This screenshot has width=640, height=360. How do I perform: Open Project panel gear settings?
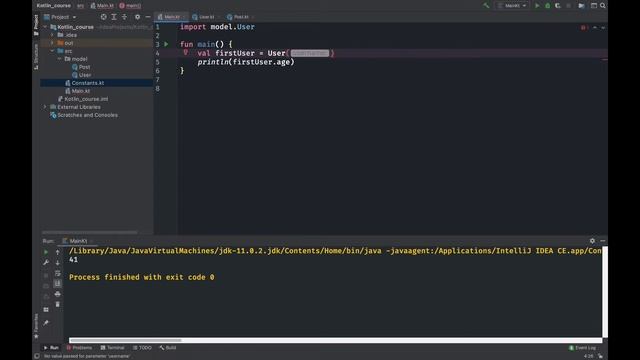pos(138,17)
